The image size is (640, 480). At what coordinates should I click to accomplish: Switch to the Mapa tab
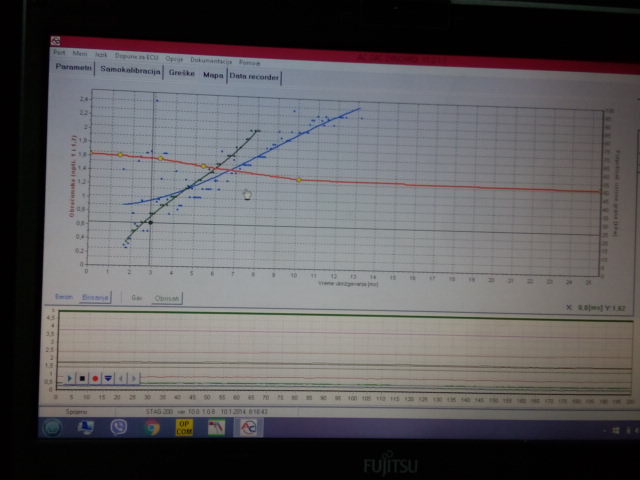click(213, 75)
